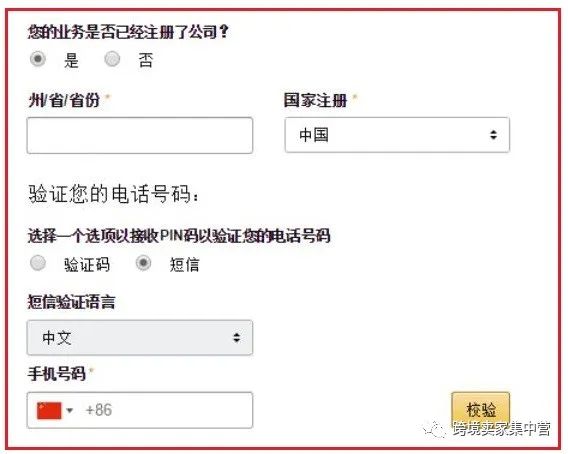This screenshot has height=454, width=568.
Task: Select the 是 radio button
Action: point(38,59)
